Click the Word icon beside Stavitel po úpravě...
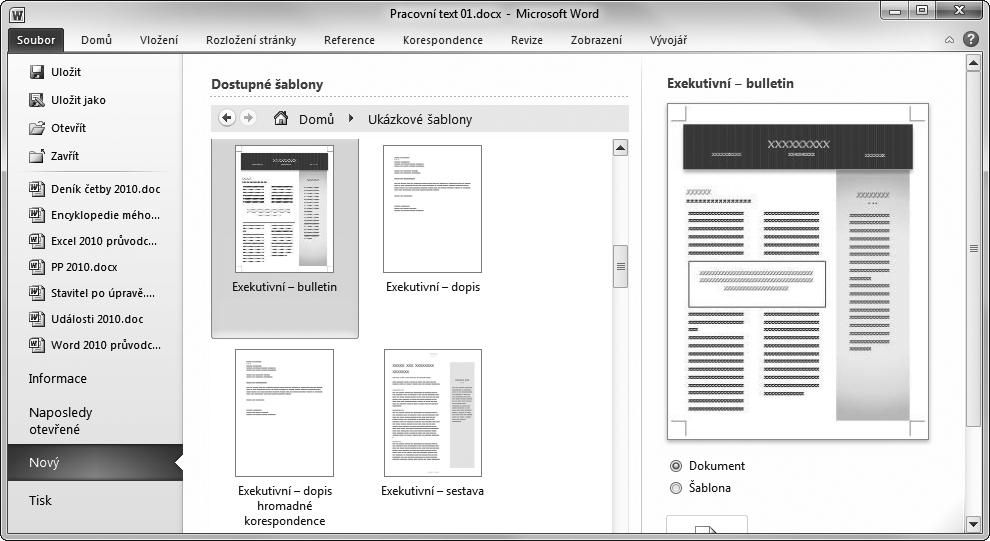 pyautogui.click(x=37, y=292)
